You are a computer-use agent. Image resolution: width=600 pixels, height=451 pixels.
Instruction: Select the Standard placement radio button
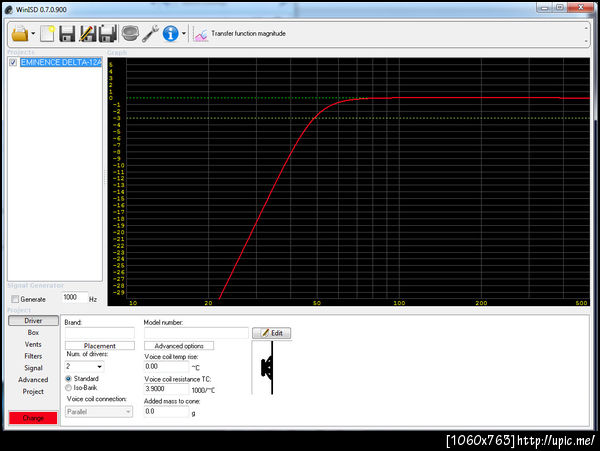pyautogui.click(x=68, y=378)
